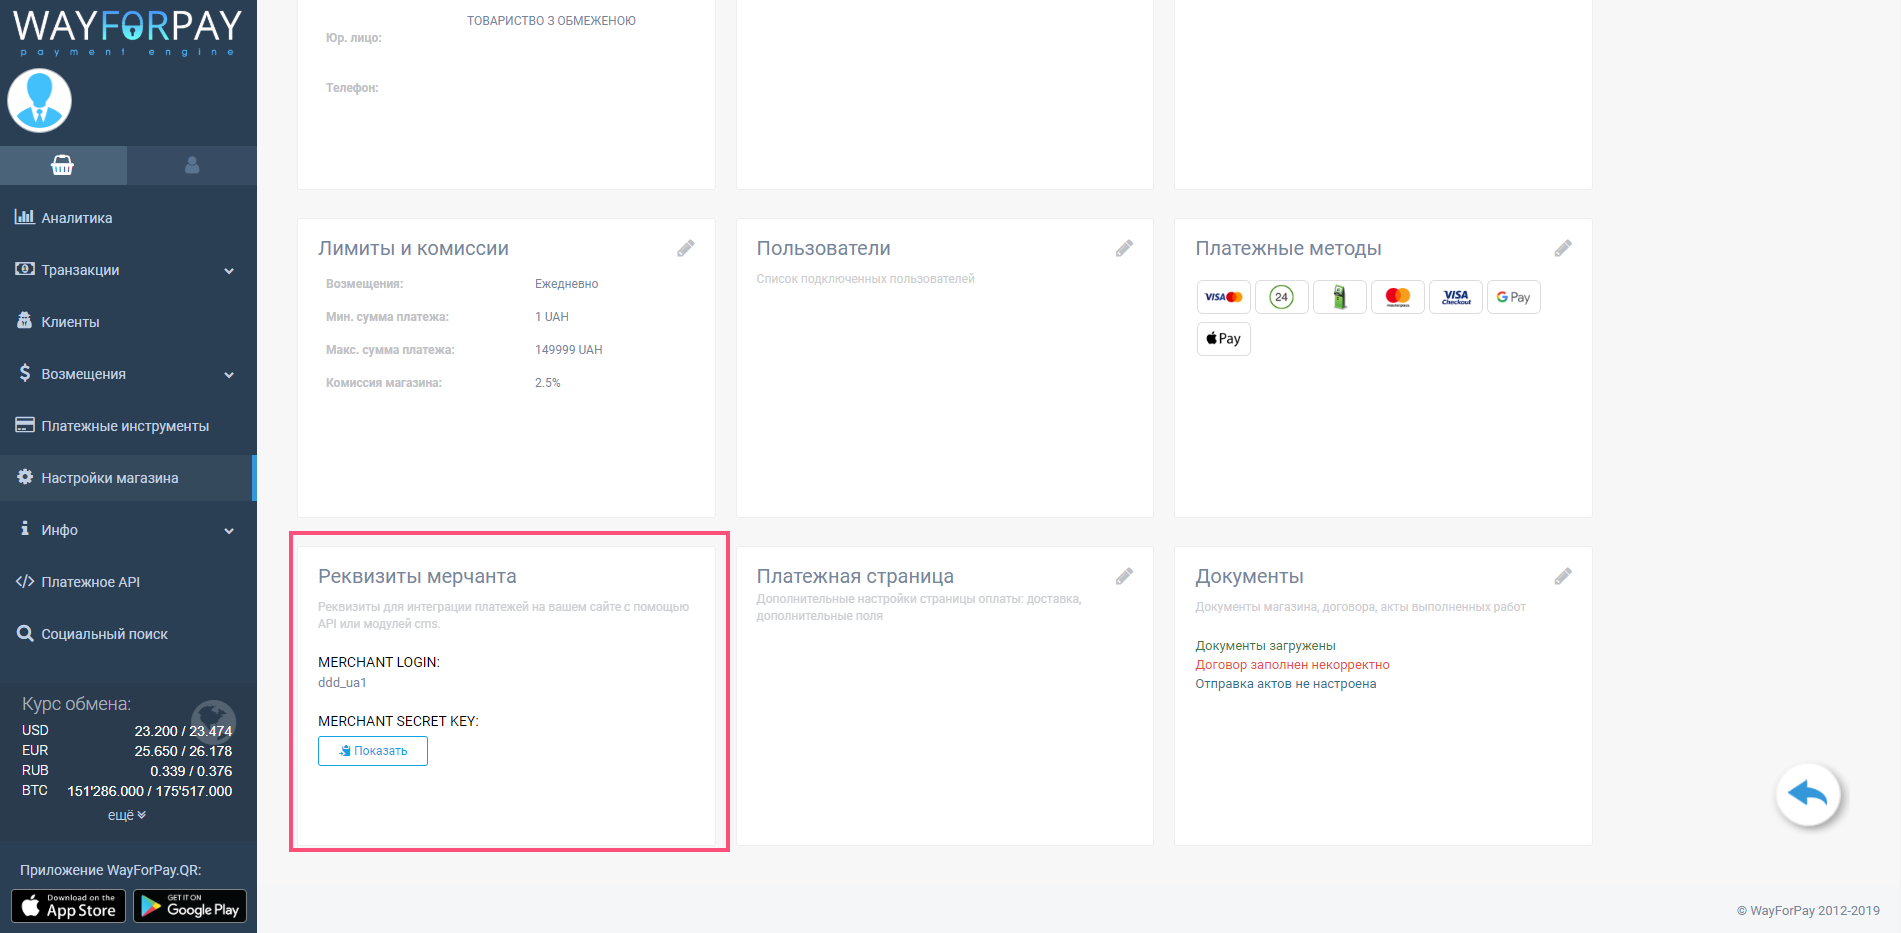Click the user avatar profile picture
Image resolution: width=1901 pixels, height=933 pixels.
40,101
